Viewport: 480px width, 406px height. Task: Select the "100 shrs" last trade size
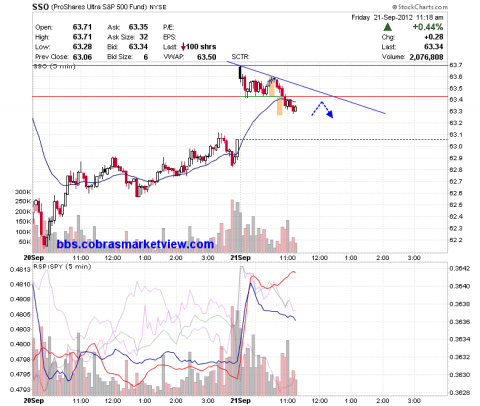(x=201, y=47)
